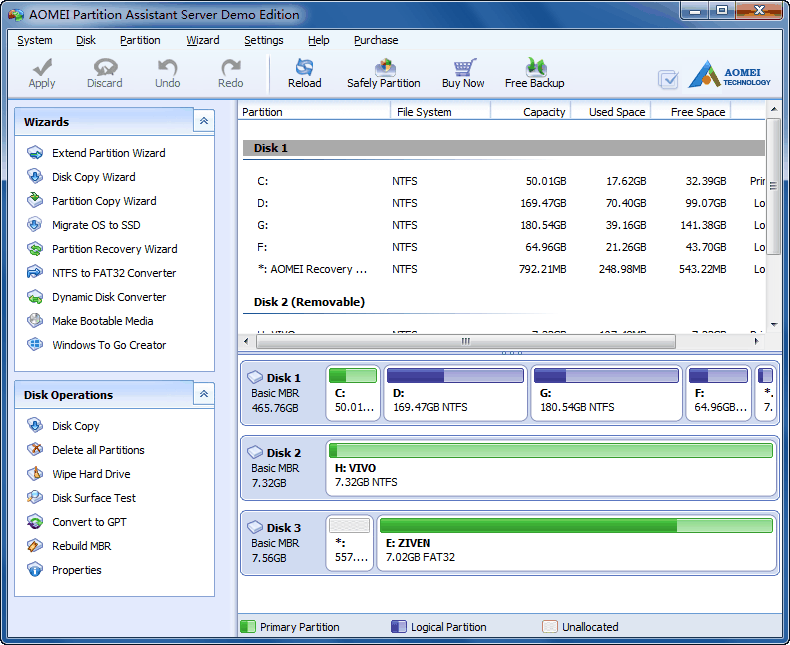Click the Buy Now cart icon
The height and width of the screenshot is (645, 790).
(463, 67)
